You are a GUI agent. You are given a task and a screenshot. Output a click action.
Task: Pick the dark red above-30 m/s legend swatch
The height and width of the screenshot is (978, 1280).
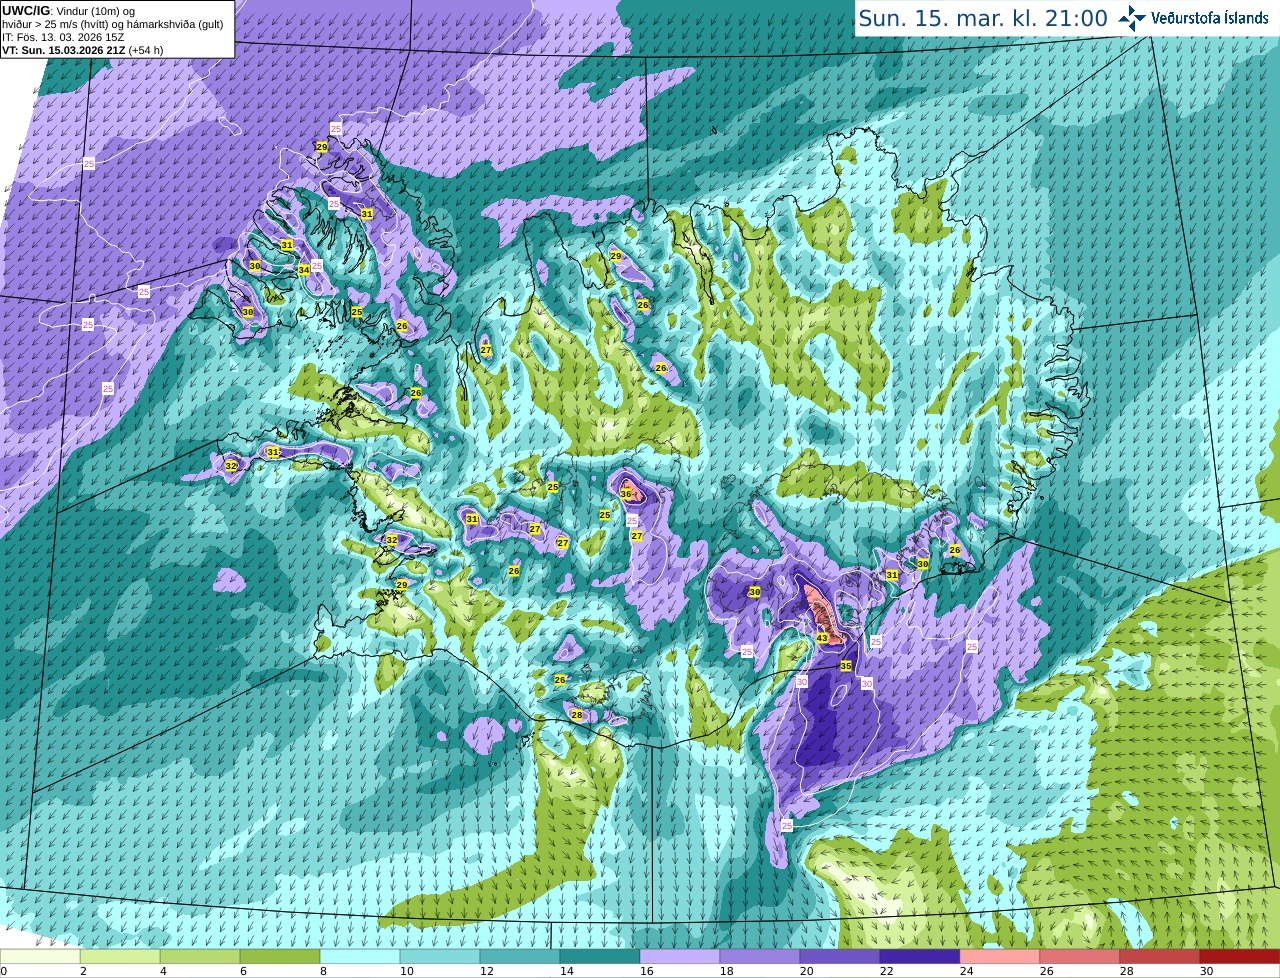[x=1240, y=957]
